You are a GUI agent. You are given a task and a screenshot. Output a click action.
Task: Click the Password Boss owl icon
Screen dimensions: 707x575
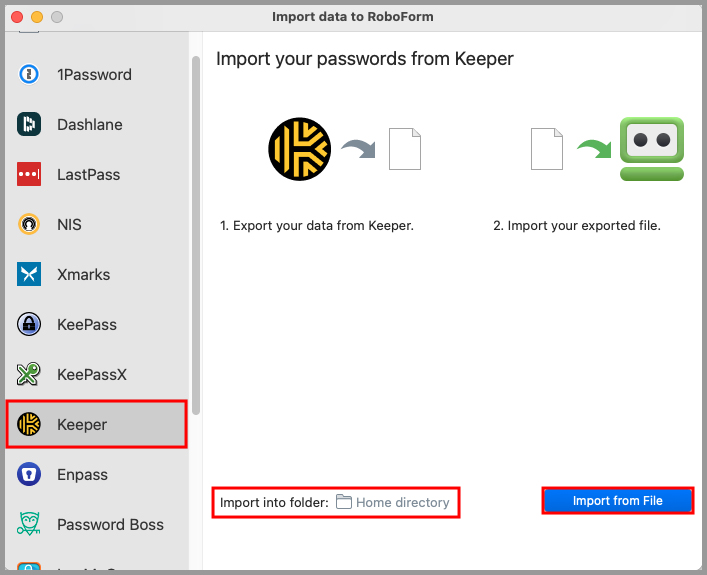click(x=29, y=524)
